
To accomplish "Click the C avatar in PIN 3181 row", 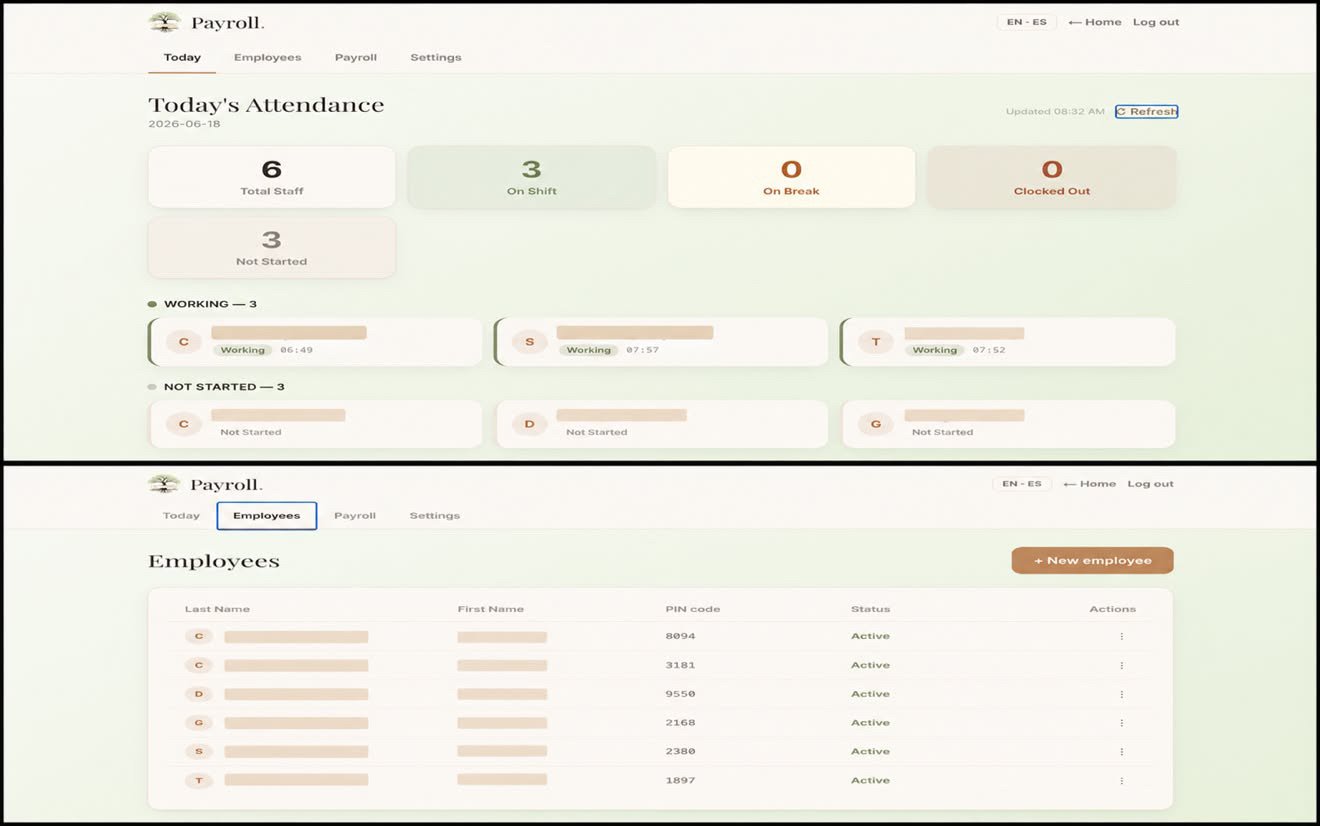I will pos(199,665).
